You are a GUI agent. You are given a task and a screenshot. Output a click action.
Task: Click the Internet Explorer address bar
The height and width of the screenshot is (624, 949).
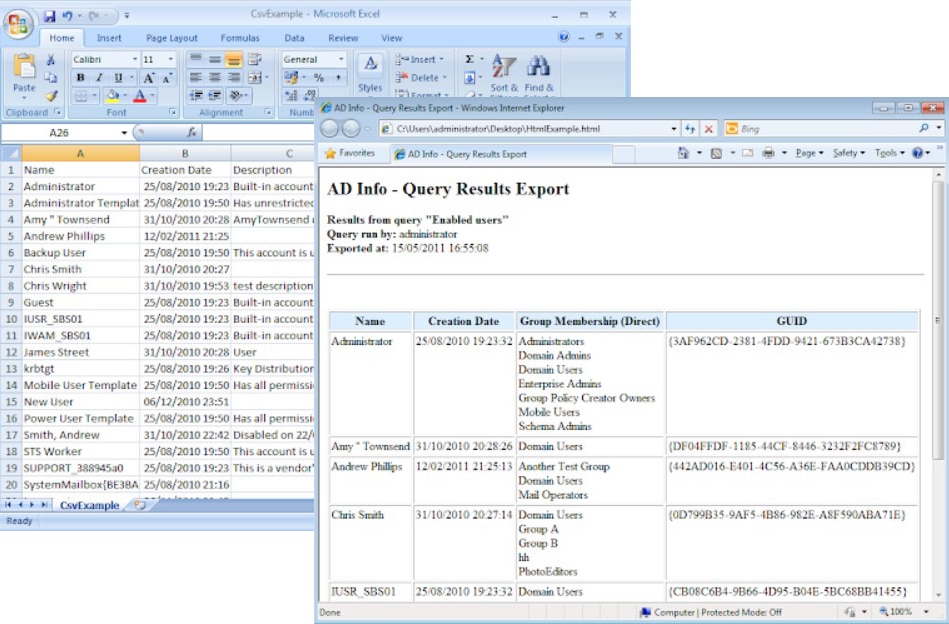point(528,129)
